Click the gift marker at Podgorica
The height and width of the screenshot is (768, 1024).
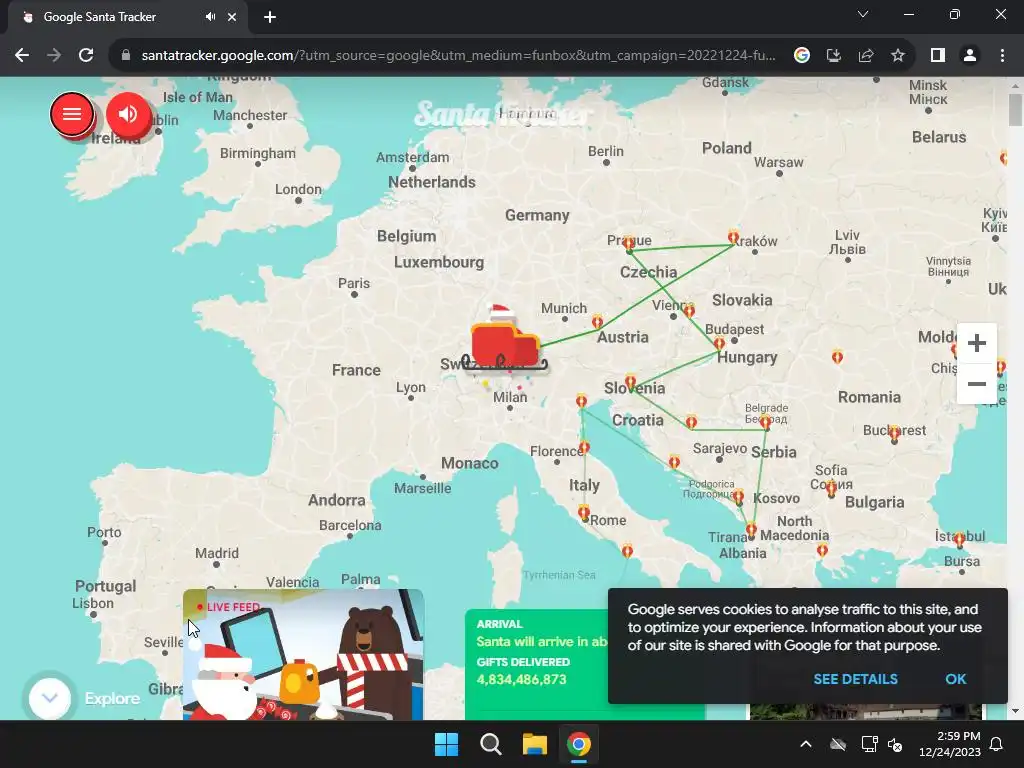pyautogui.click(x=738, y=496)
